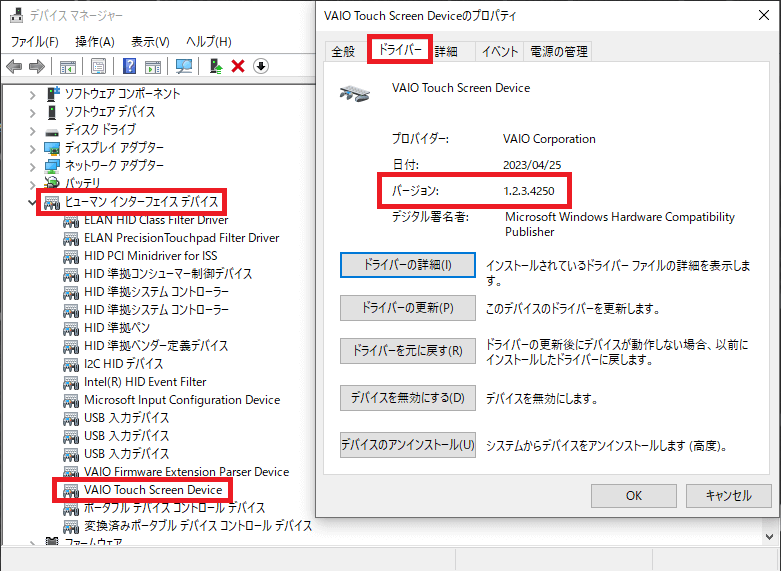
Task: Select HID 準拠ペン device
Action: [x=117, y=327]
